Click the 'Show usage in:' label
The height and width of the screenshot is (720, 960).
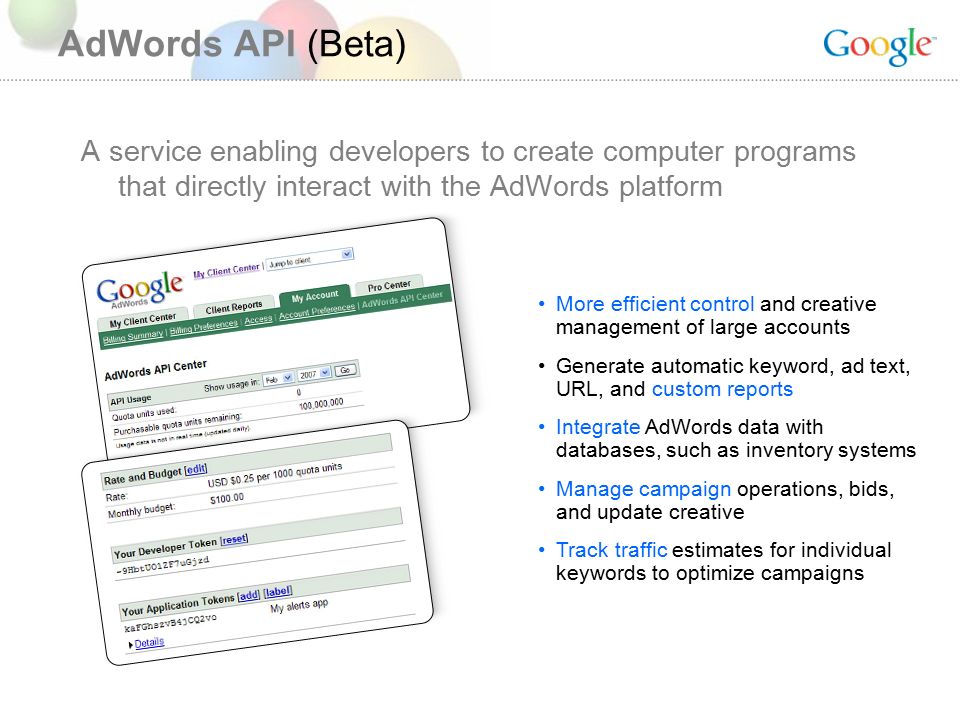[x=231, y=385]
